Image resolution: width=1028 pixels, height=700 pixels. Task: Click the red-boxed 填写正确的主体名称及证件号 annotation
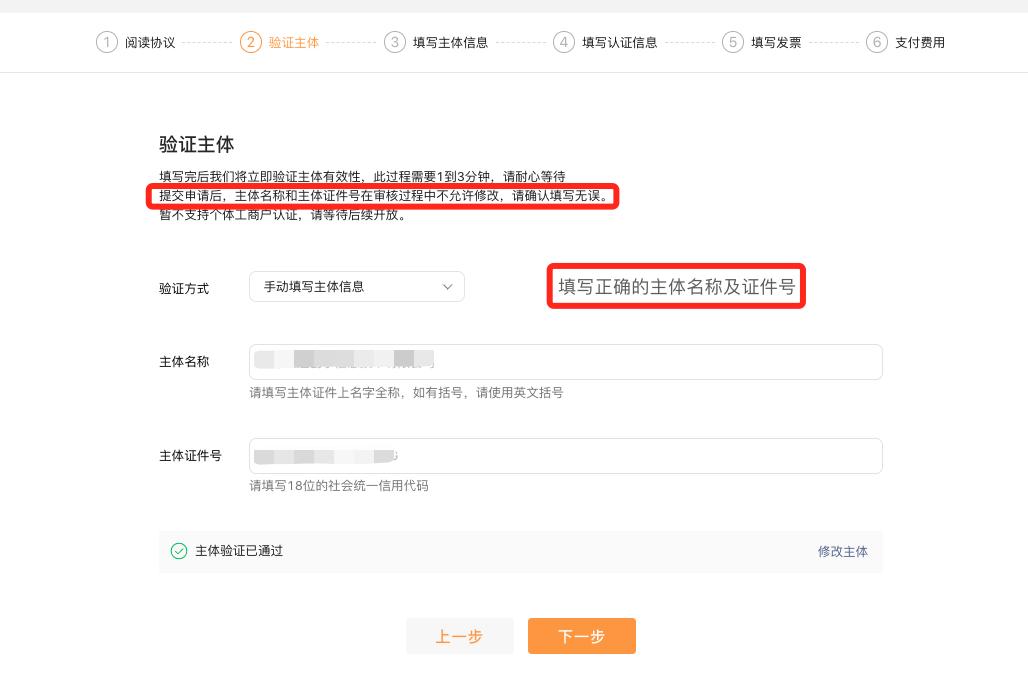(676, 286)
